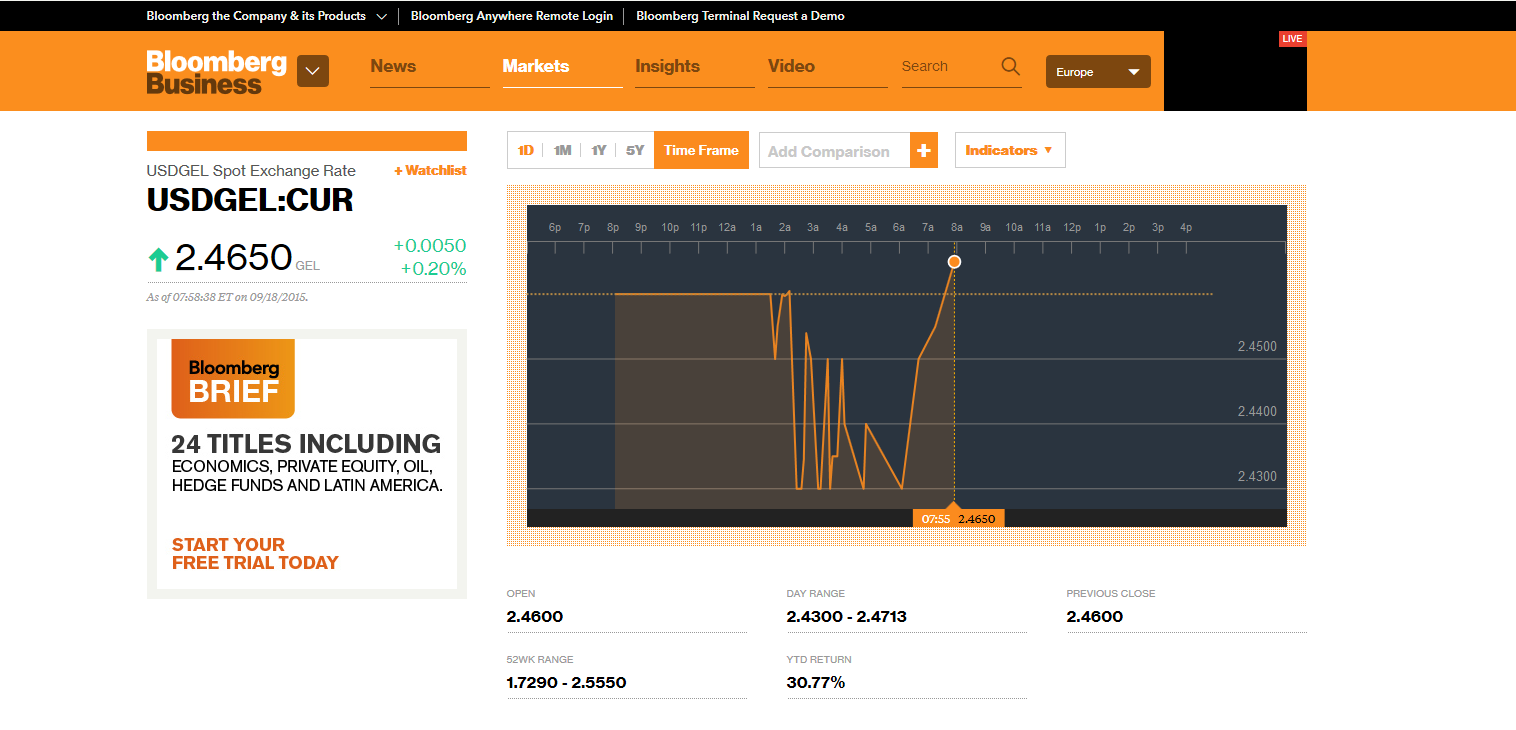Expand the Indicators dropdown
1516x730 pixels.
(x=1009, y=151)
